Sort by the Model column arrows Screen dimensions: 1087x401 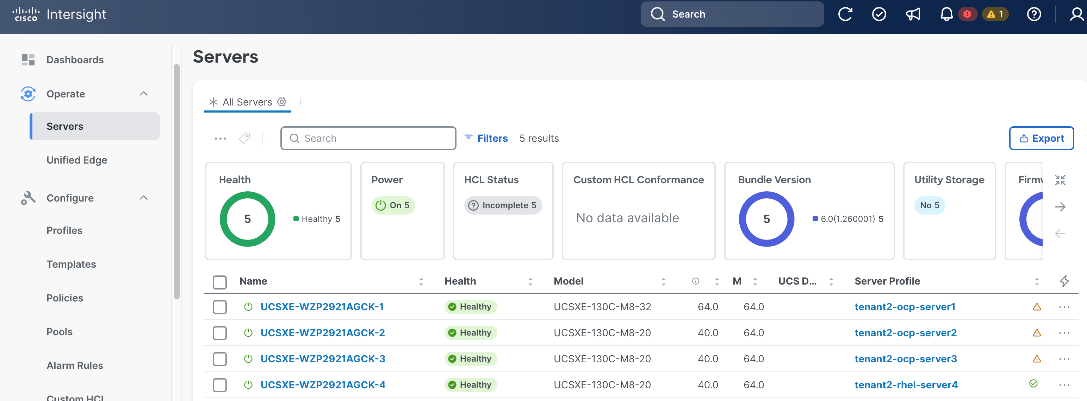pyautogui.click(x=663, y=282)
